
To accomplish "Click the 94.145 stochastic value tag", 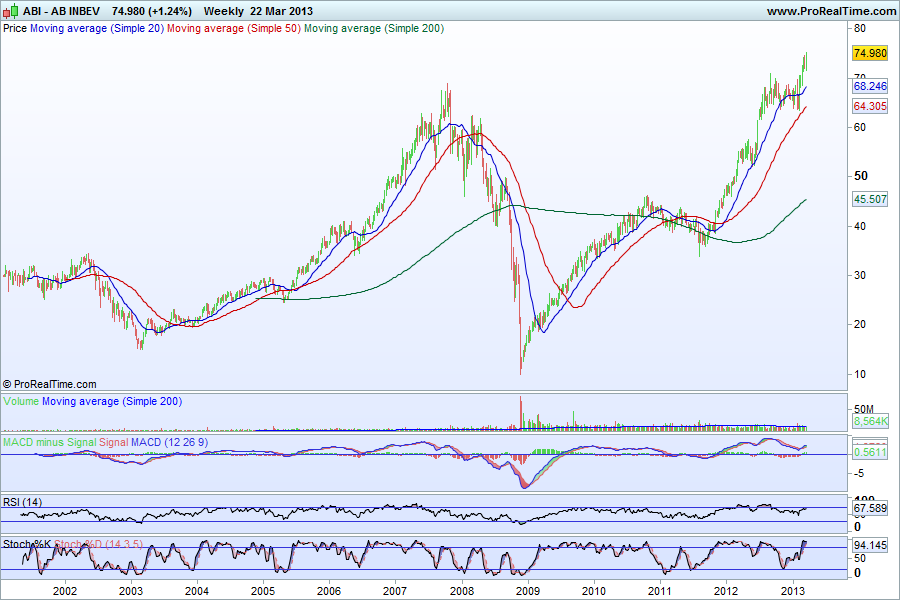I will click(x=870, y=545).
